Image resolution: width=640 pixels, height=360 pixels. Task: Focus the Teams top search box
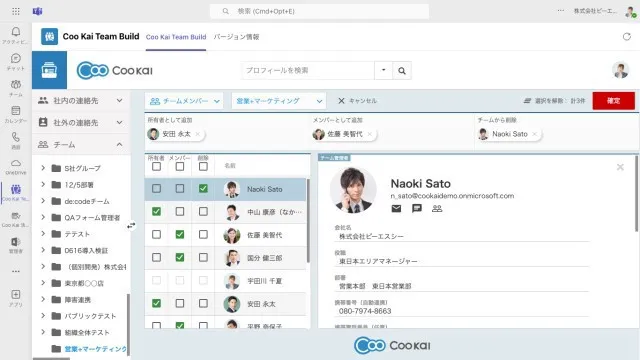tap(319, 11)
